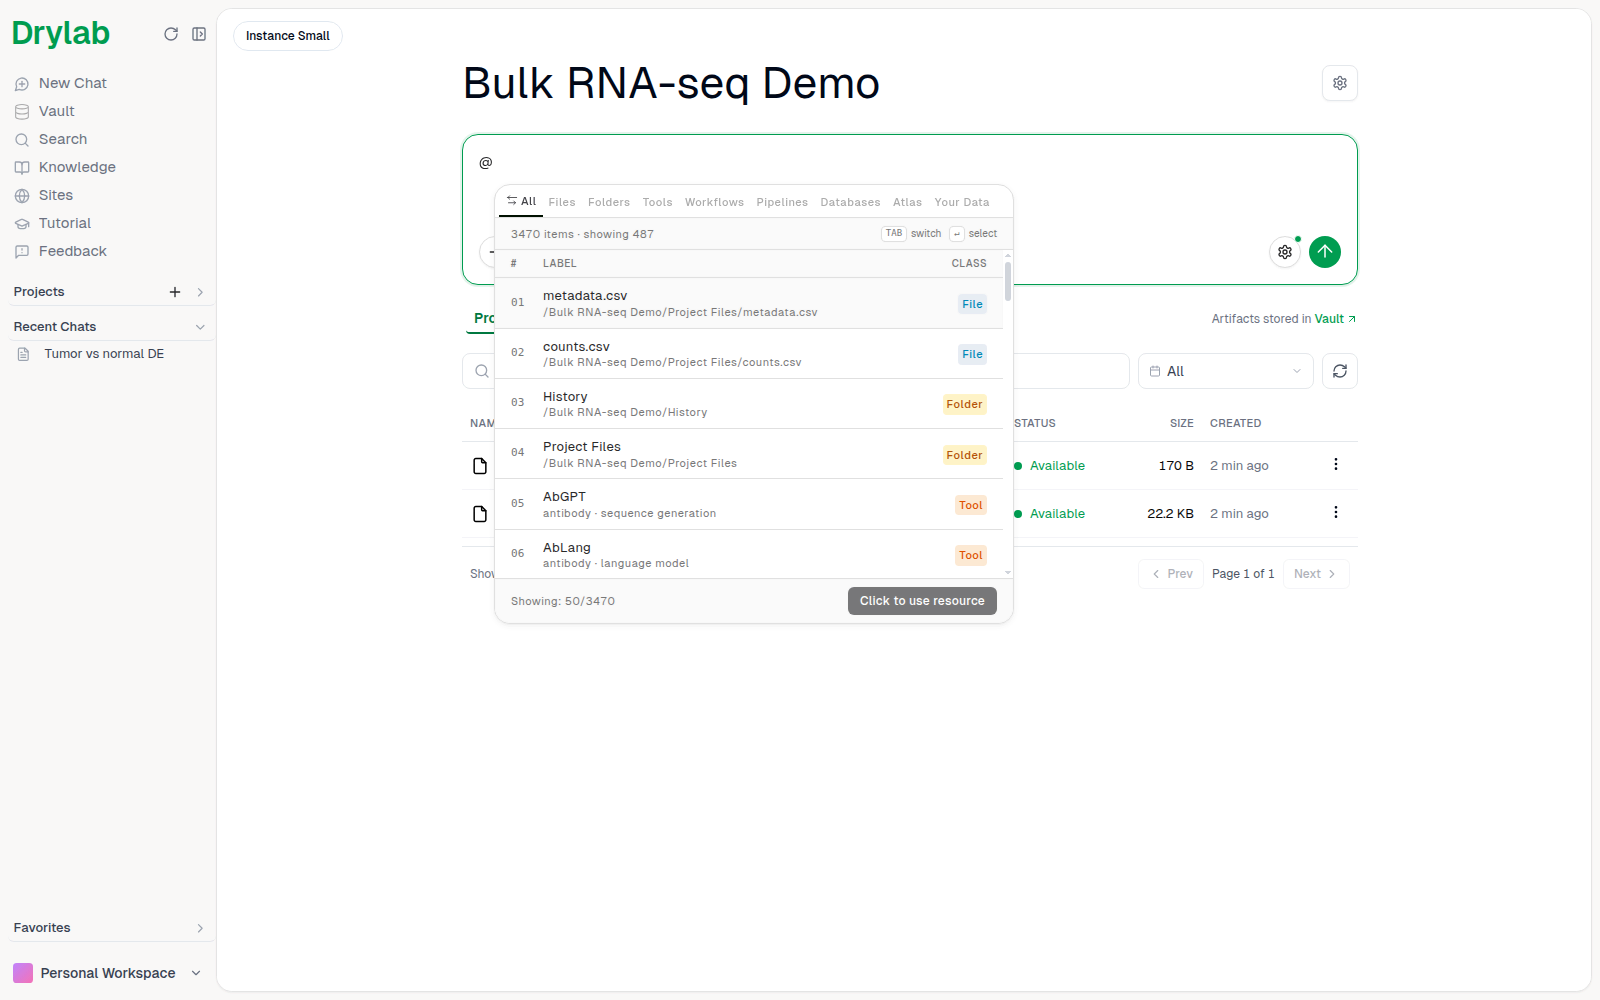Viewport: 1600px width, 1000px height.
Task: Go to Prev page
Action: (1171, 574)
